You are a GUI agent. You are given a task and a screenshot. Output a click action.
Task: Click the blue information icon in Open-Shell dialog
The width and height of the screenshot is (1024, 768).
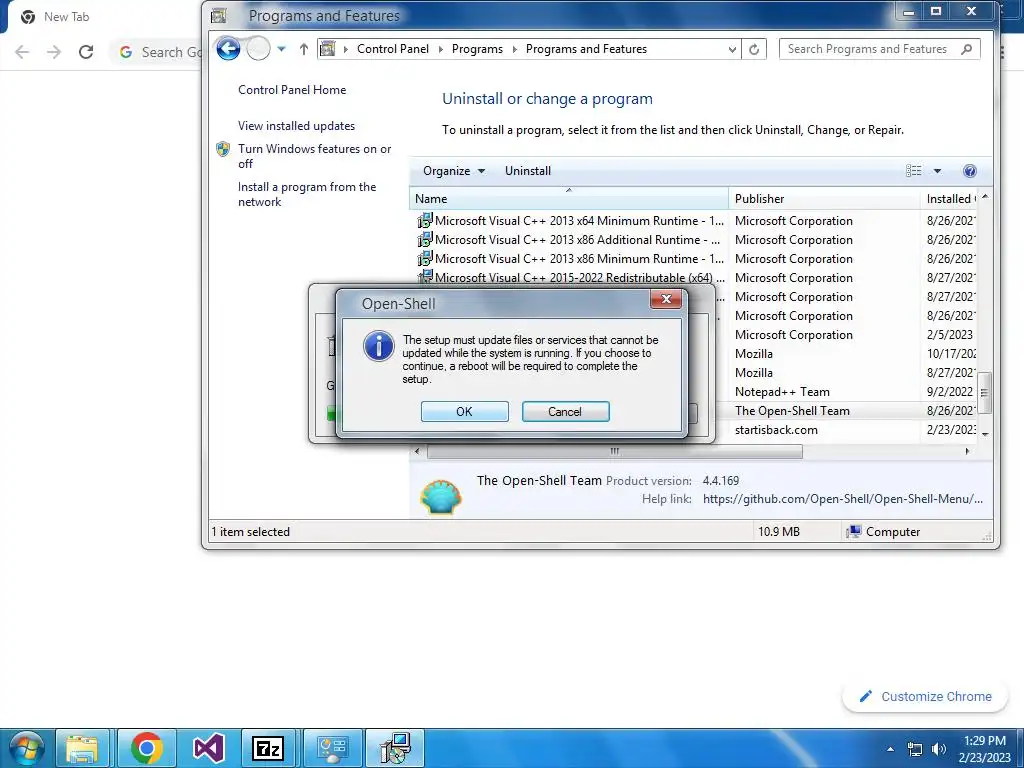[x=379, y=346]
